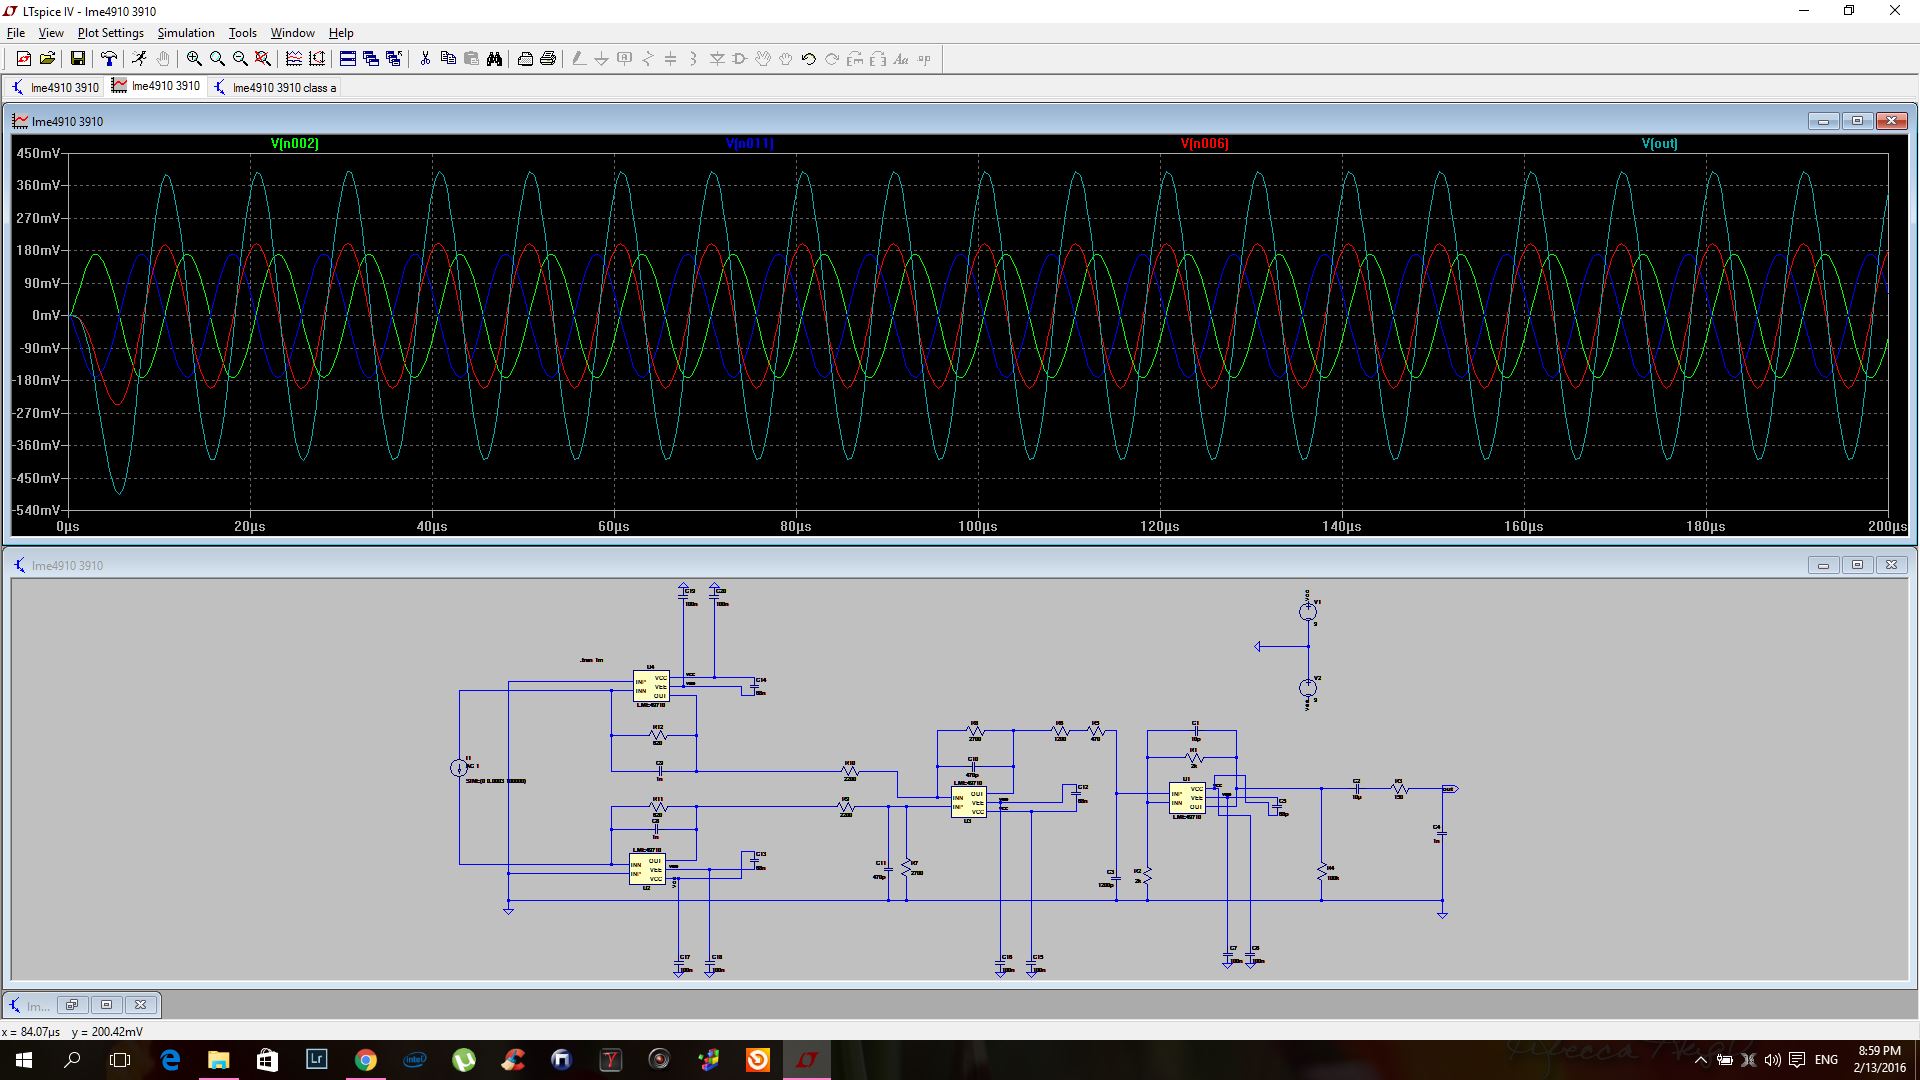Open the Simulation menu

(x=186, y=33)
